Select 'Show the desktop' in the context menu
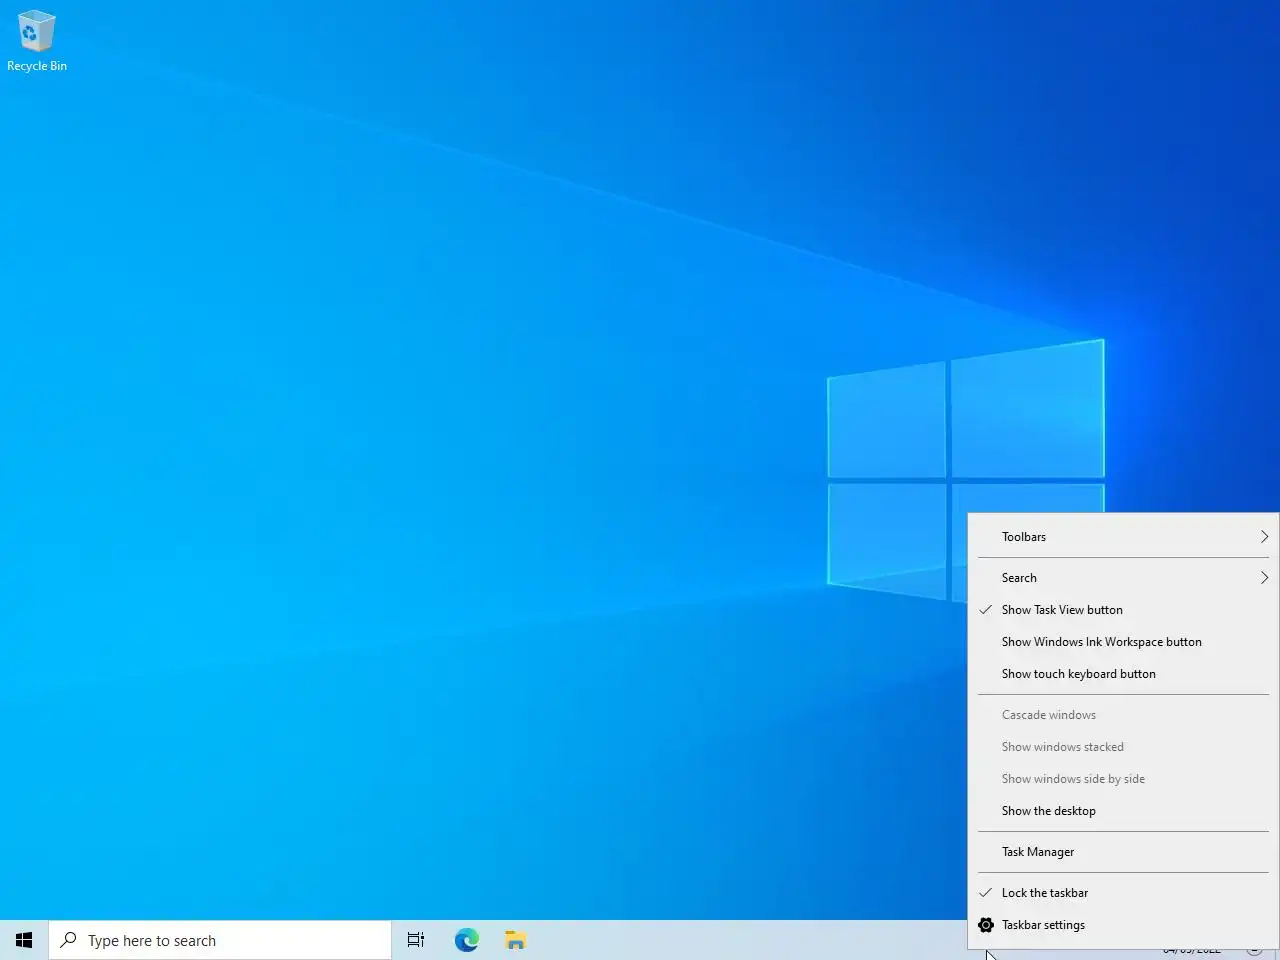 [1123, 811]
